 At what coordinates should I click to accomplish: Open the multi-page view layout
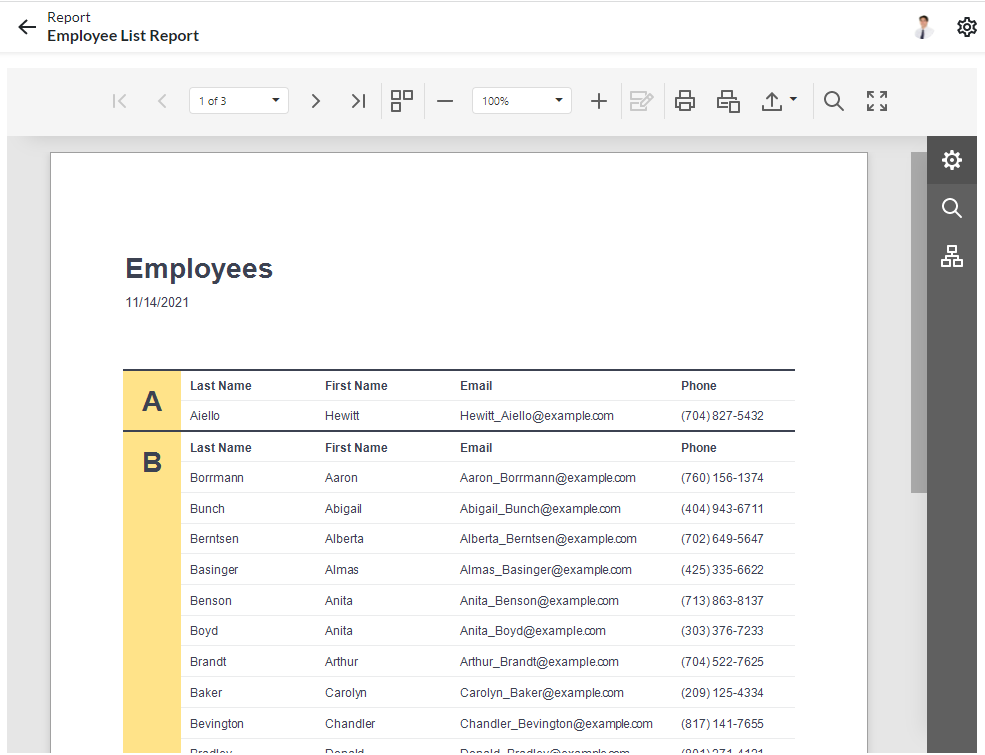click(x=402, y=101)
